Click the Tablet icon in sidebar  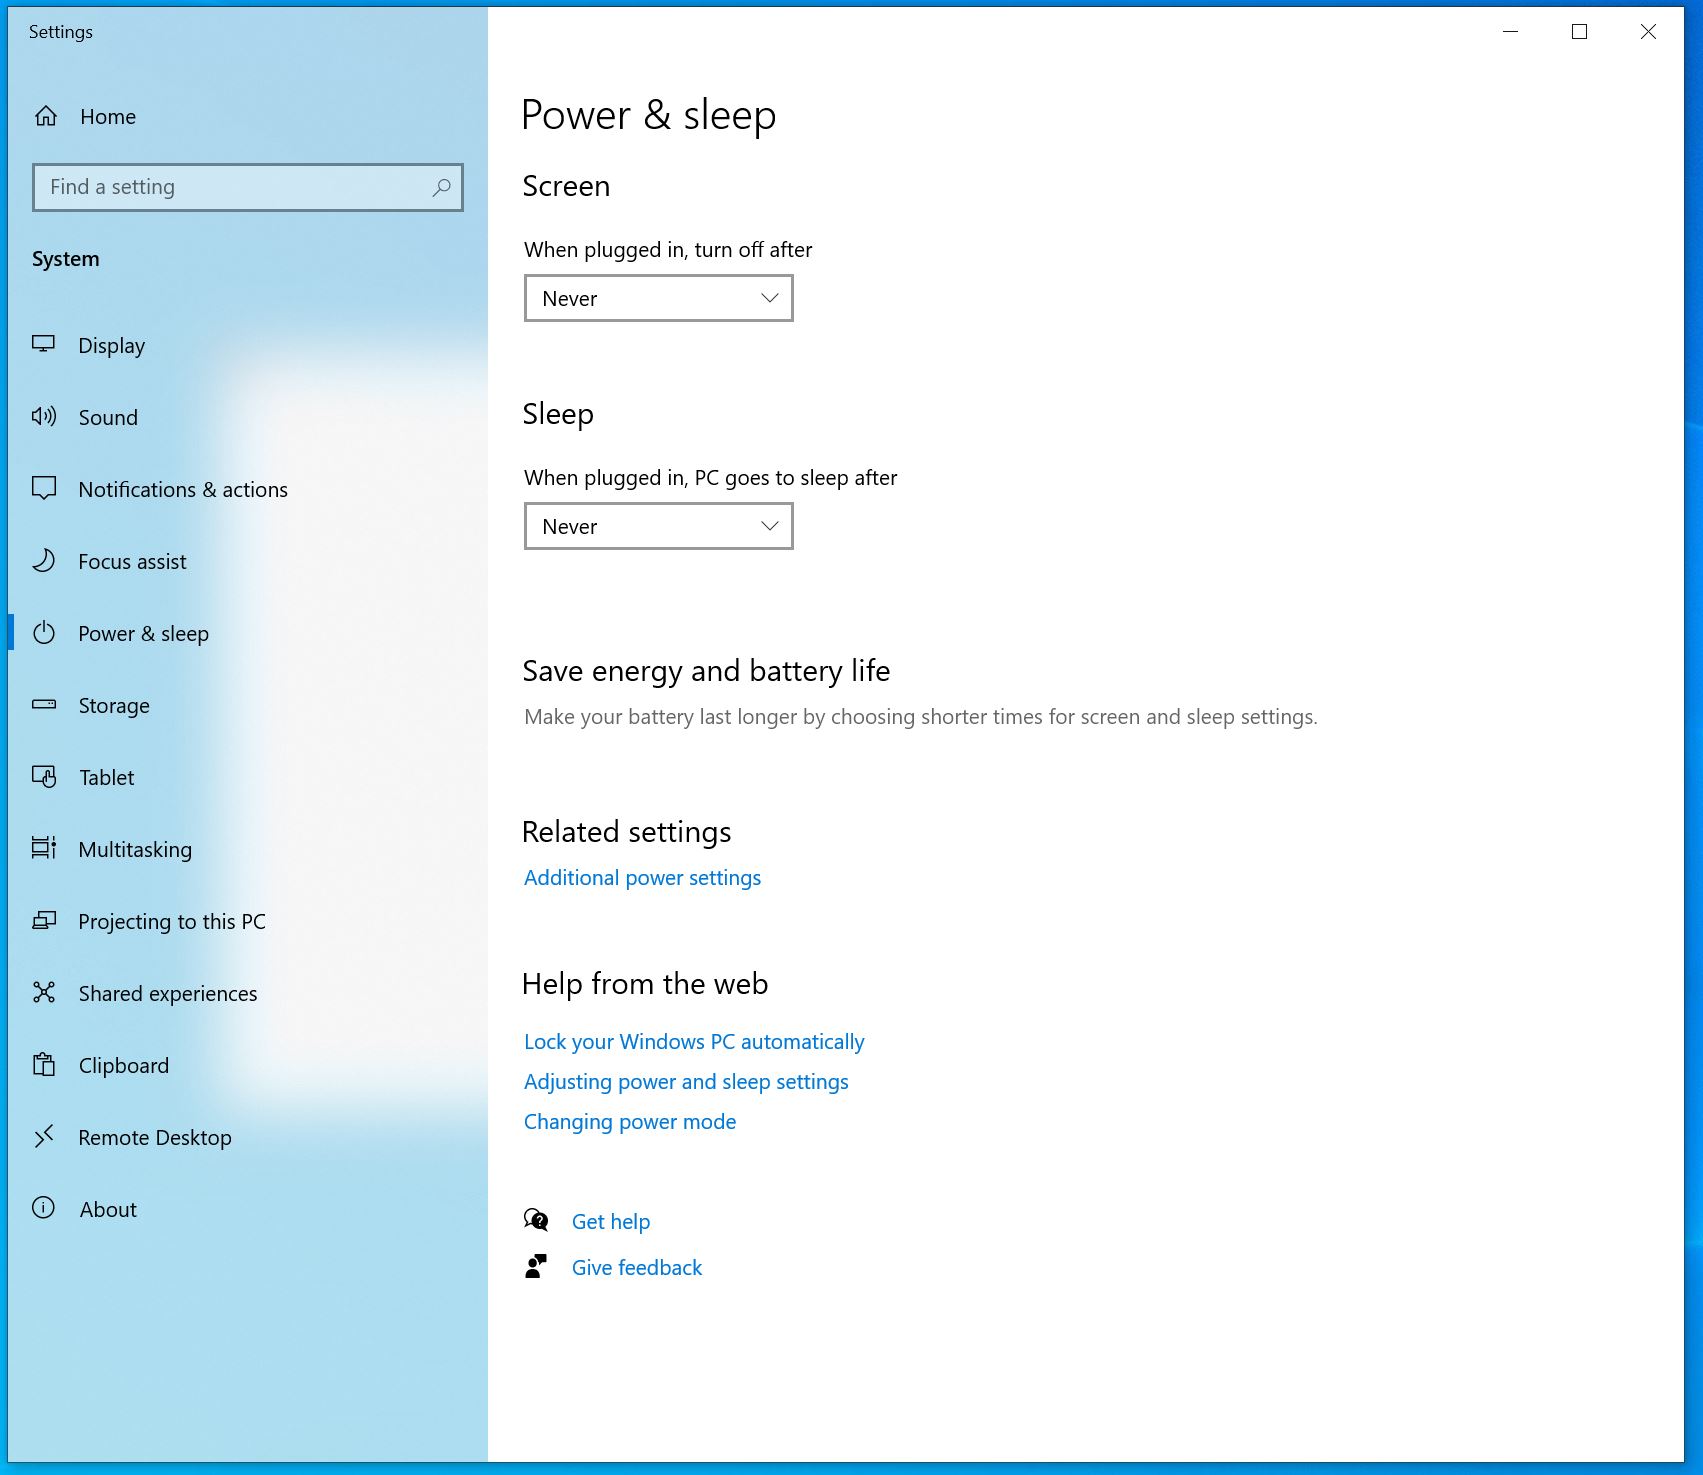pyautogui.click(x=44, y=777)
